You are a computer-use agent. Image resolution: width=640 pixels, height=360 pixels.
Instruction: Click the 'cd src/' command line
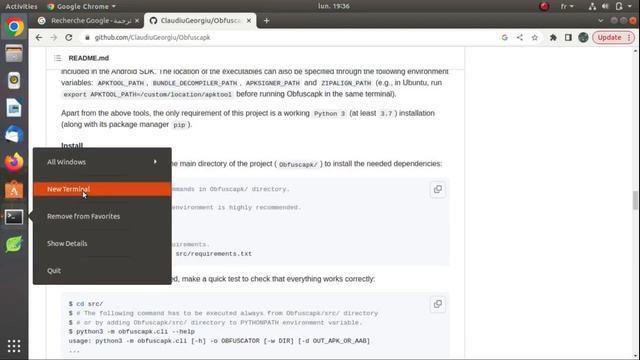point(86,304)
